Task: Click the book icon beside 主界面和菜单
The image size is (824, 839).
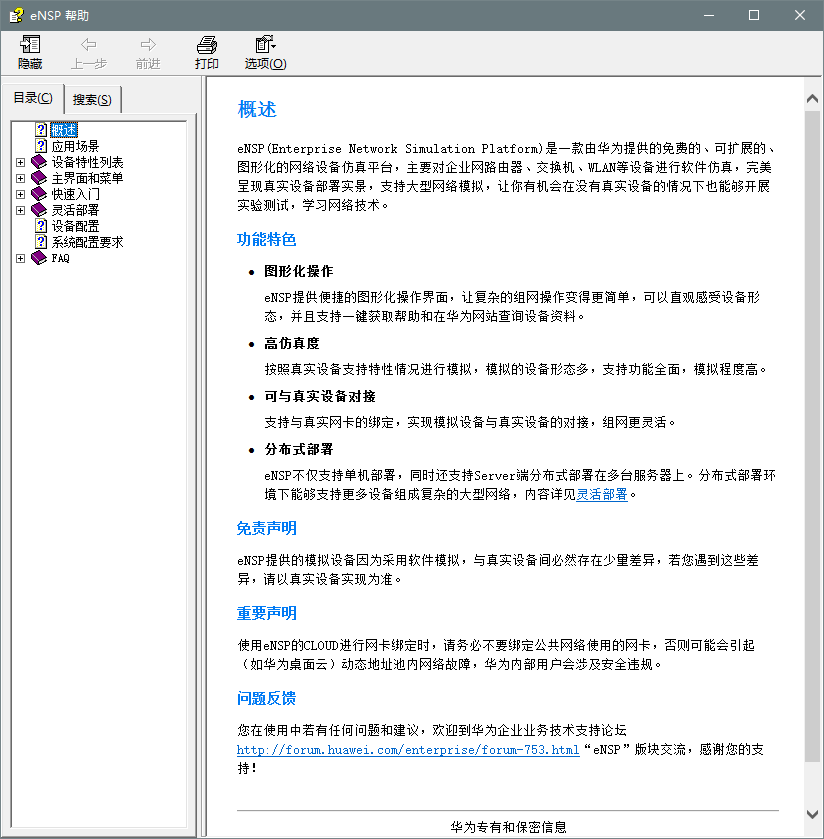Action: [x=39, y=178]
